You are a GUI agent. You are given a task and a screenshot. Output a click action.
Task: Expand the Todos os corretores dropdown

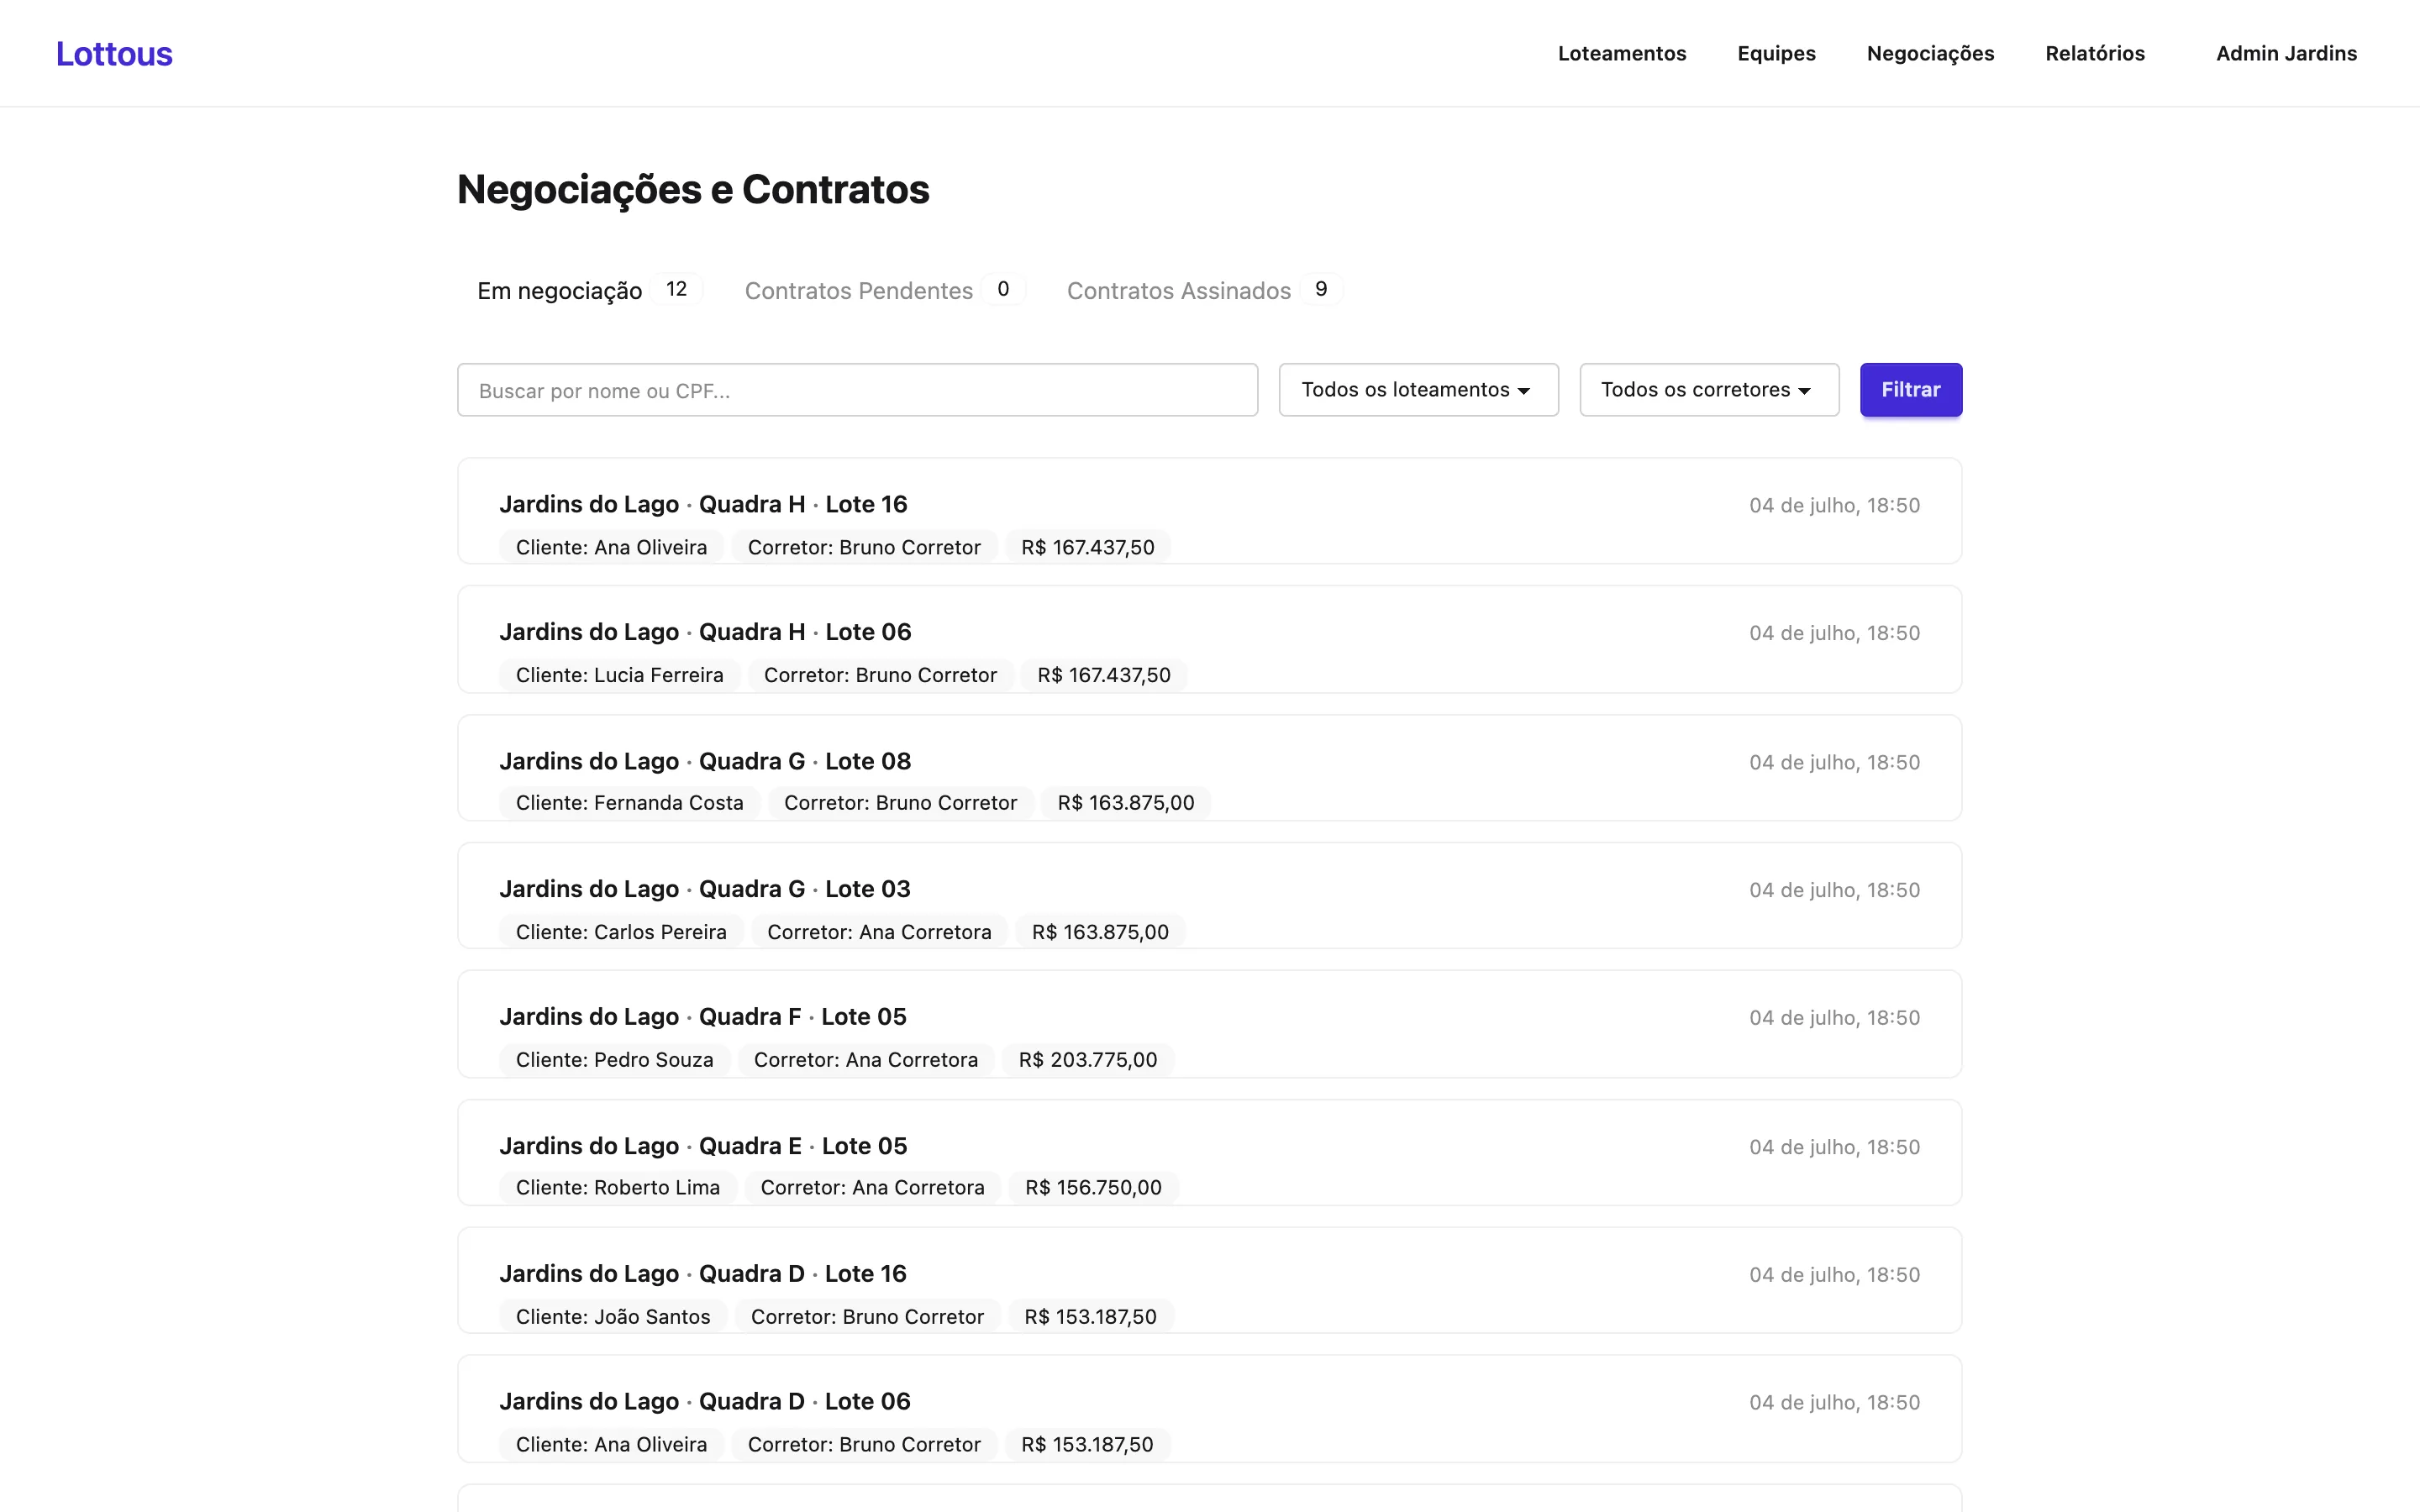[1709, 390]
